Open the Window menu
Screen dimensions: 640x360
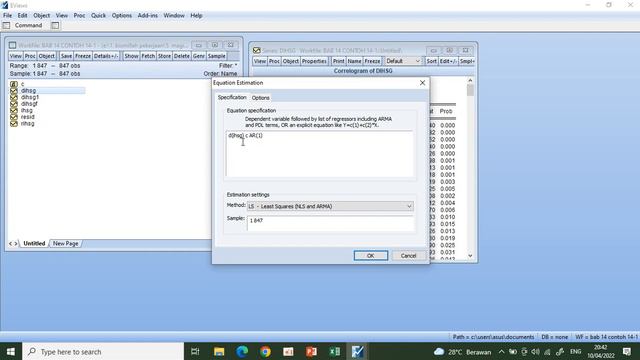174,16
